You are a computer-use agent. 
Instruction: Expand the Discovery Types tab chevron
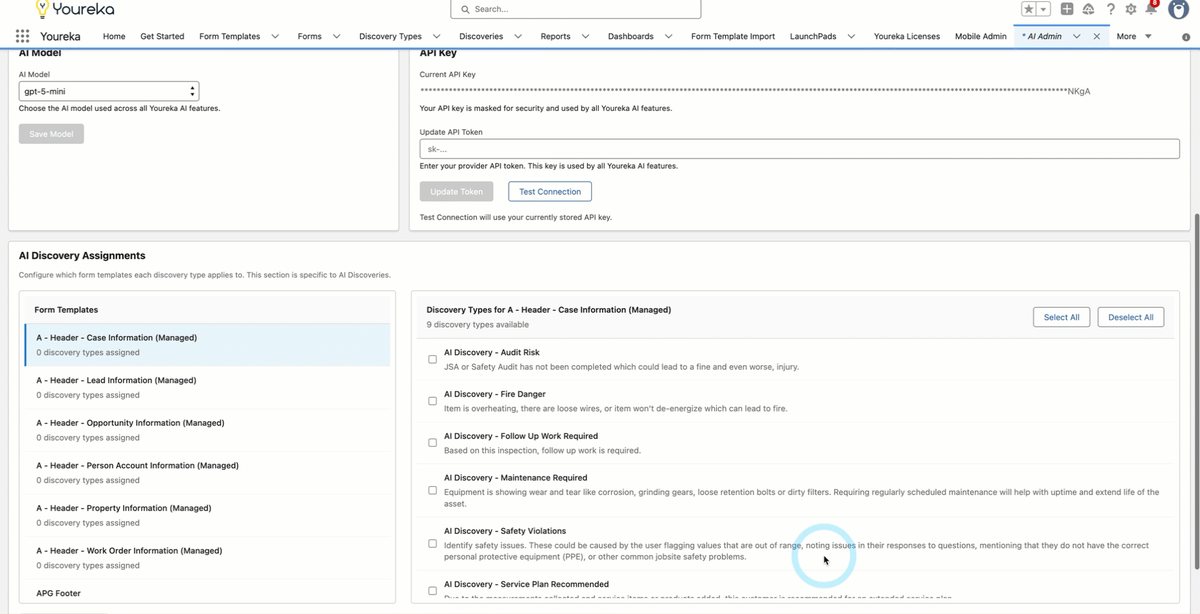click(x=437, y=36)
